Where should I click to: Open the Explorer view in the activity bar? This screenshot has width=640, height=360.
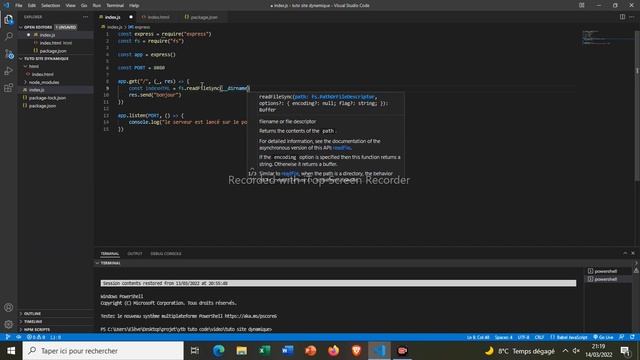pos(9,19)
